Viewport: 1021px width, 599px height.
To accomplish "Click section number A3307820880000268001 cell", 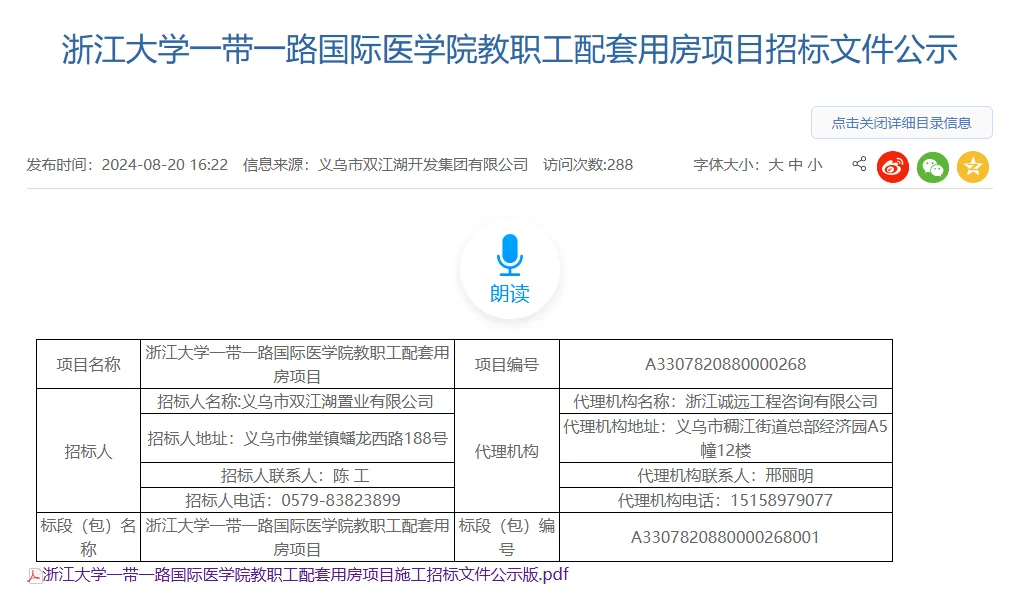I will click(725, 537).
